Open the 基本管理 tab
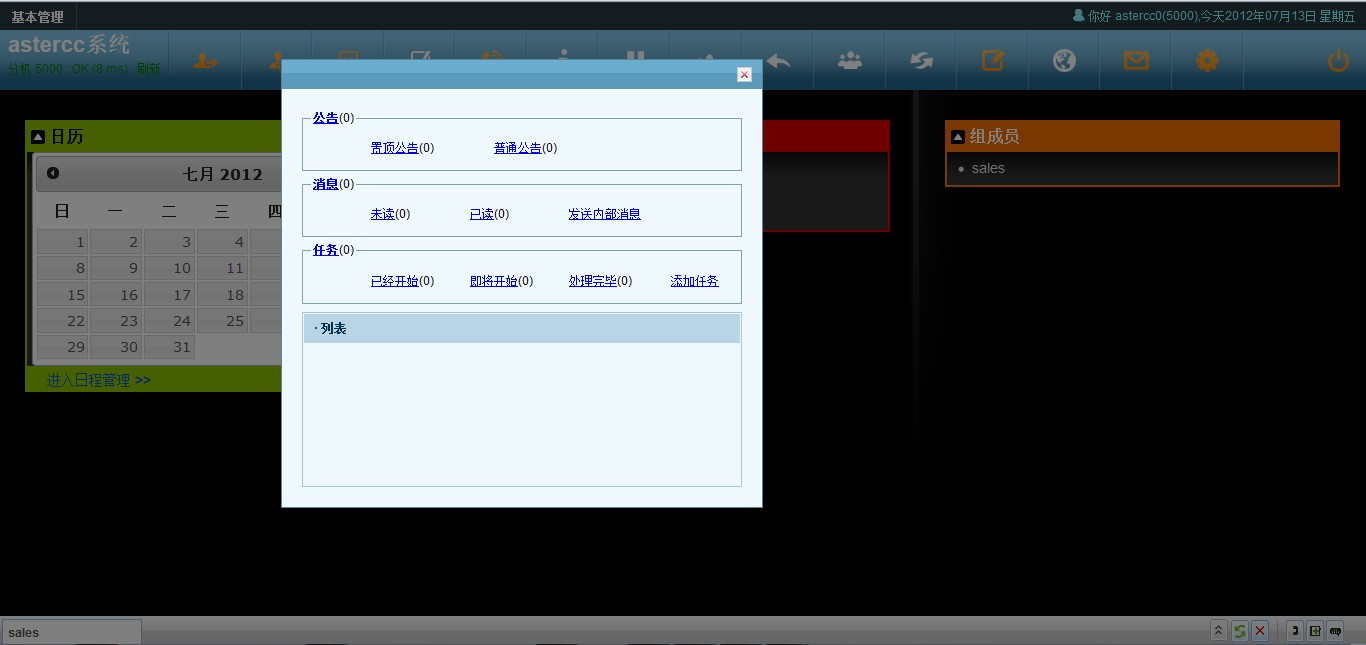Viewport: 1366px width, 645px height. click(x=37, y=17)
